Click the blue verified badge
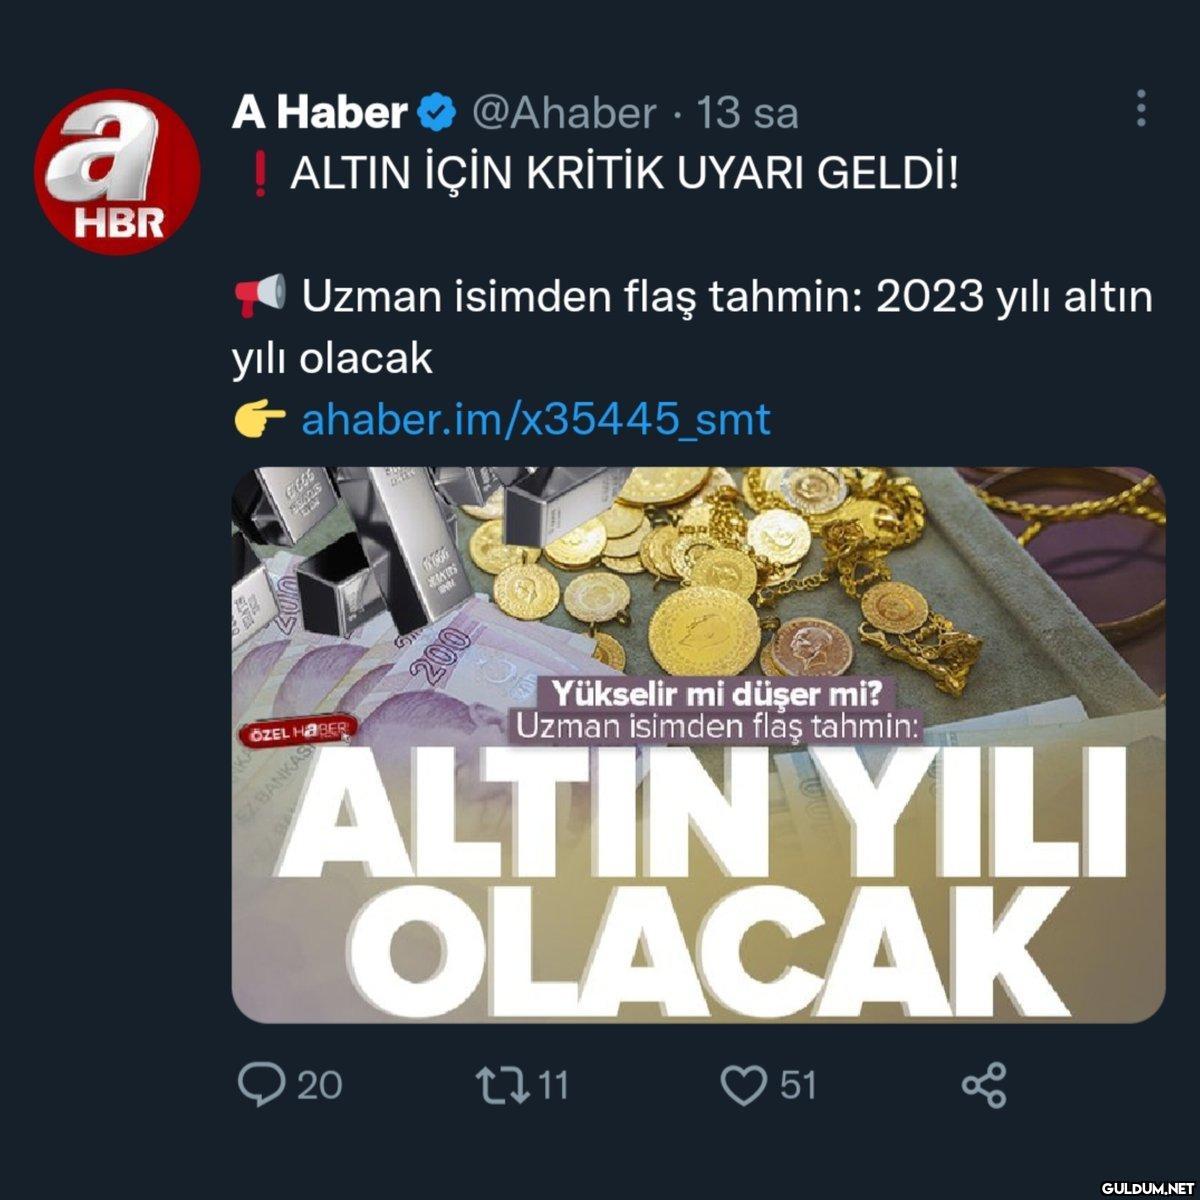 point(436,112)
